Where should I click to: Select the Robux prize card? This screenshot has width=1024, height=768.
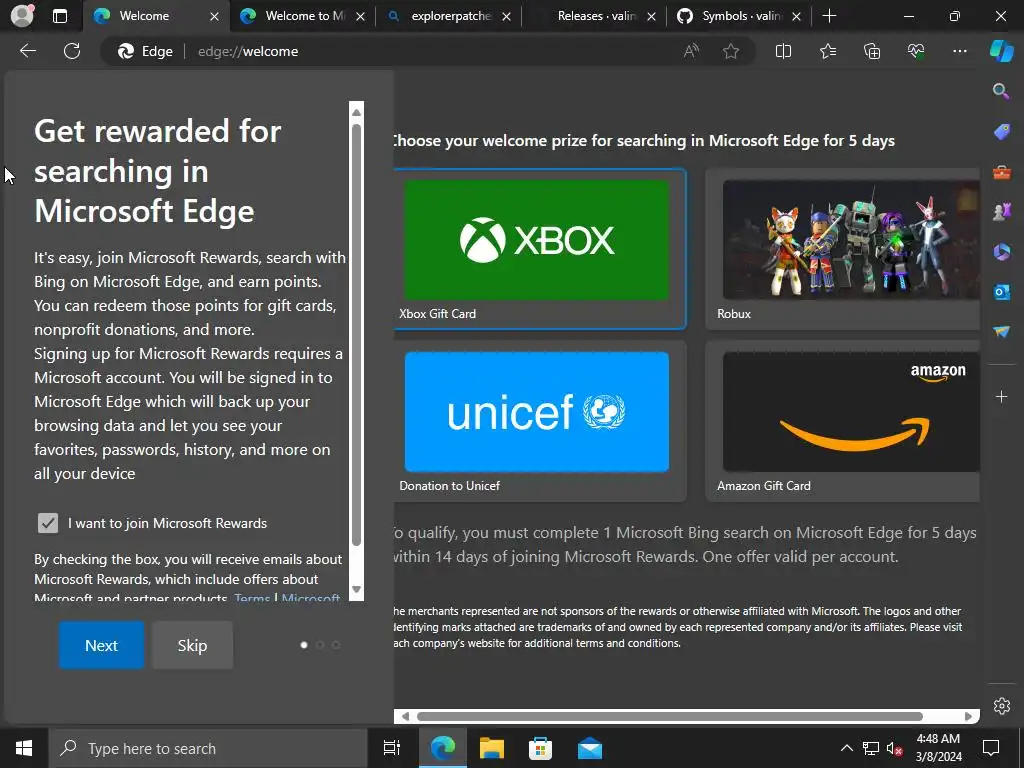[x=842, y=249]
